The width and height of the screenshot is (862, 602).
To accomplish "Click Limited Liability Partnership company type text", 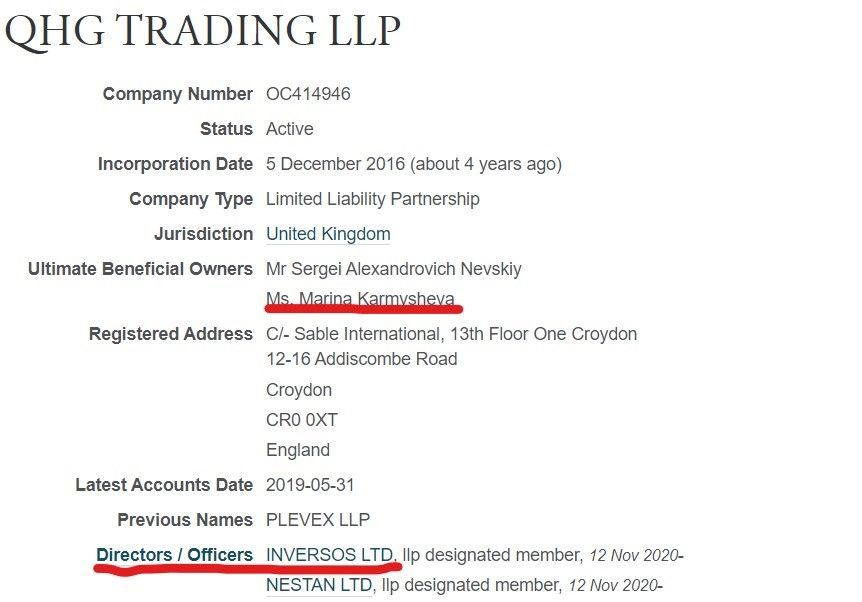I will [x=373, y=199].
